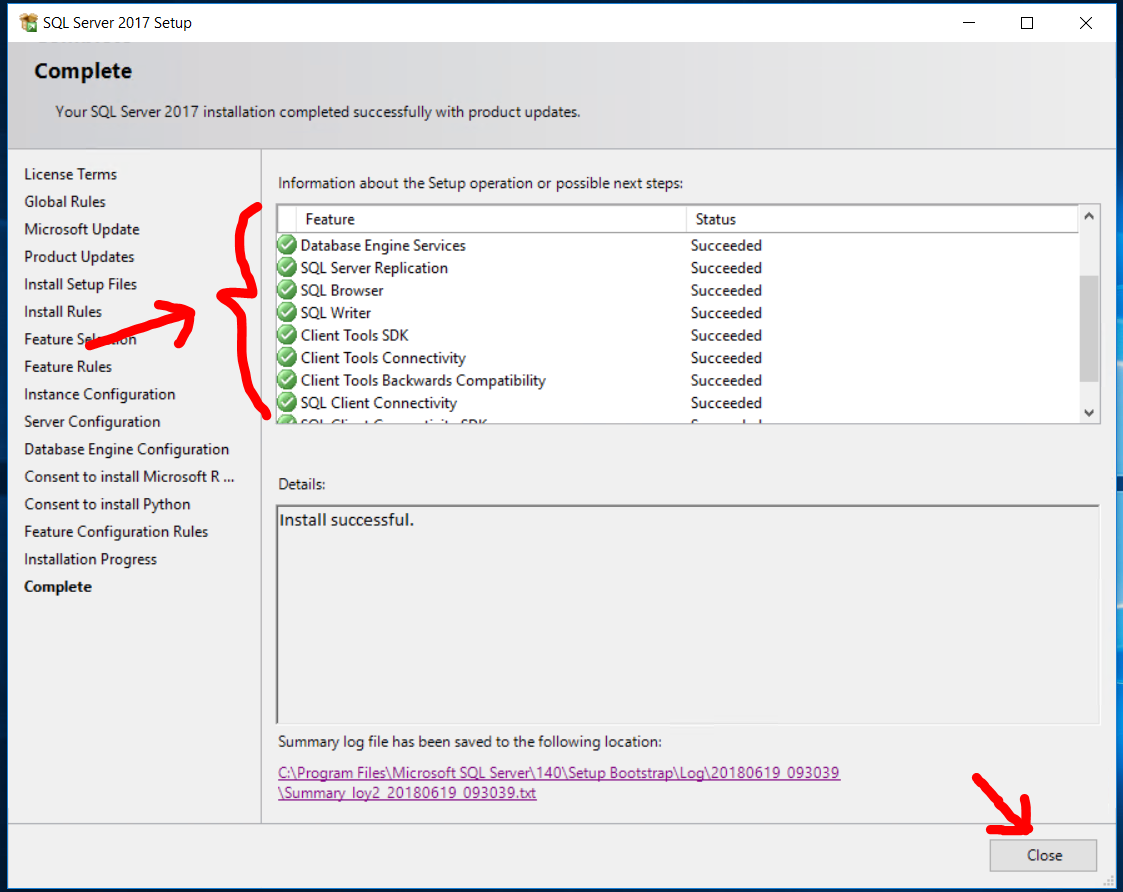Click Server Configuration step
Image resolution: width=1123 pixels, height=892 pixels.
[x=92, y=421]
